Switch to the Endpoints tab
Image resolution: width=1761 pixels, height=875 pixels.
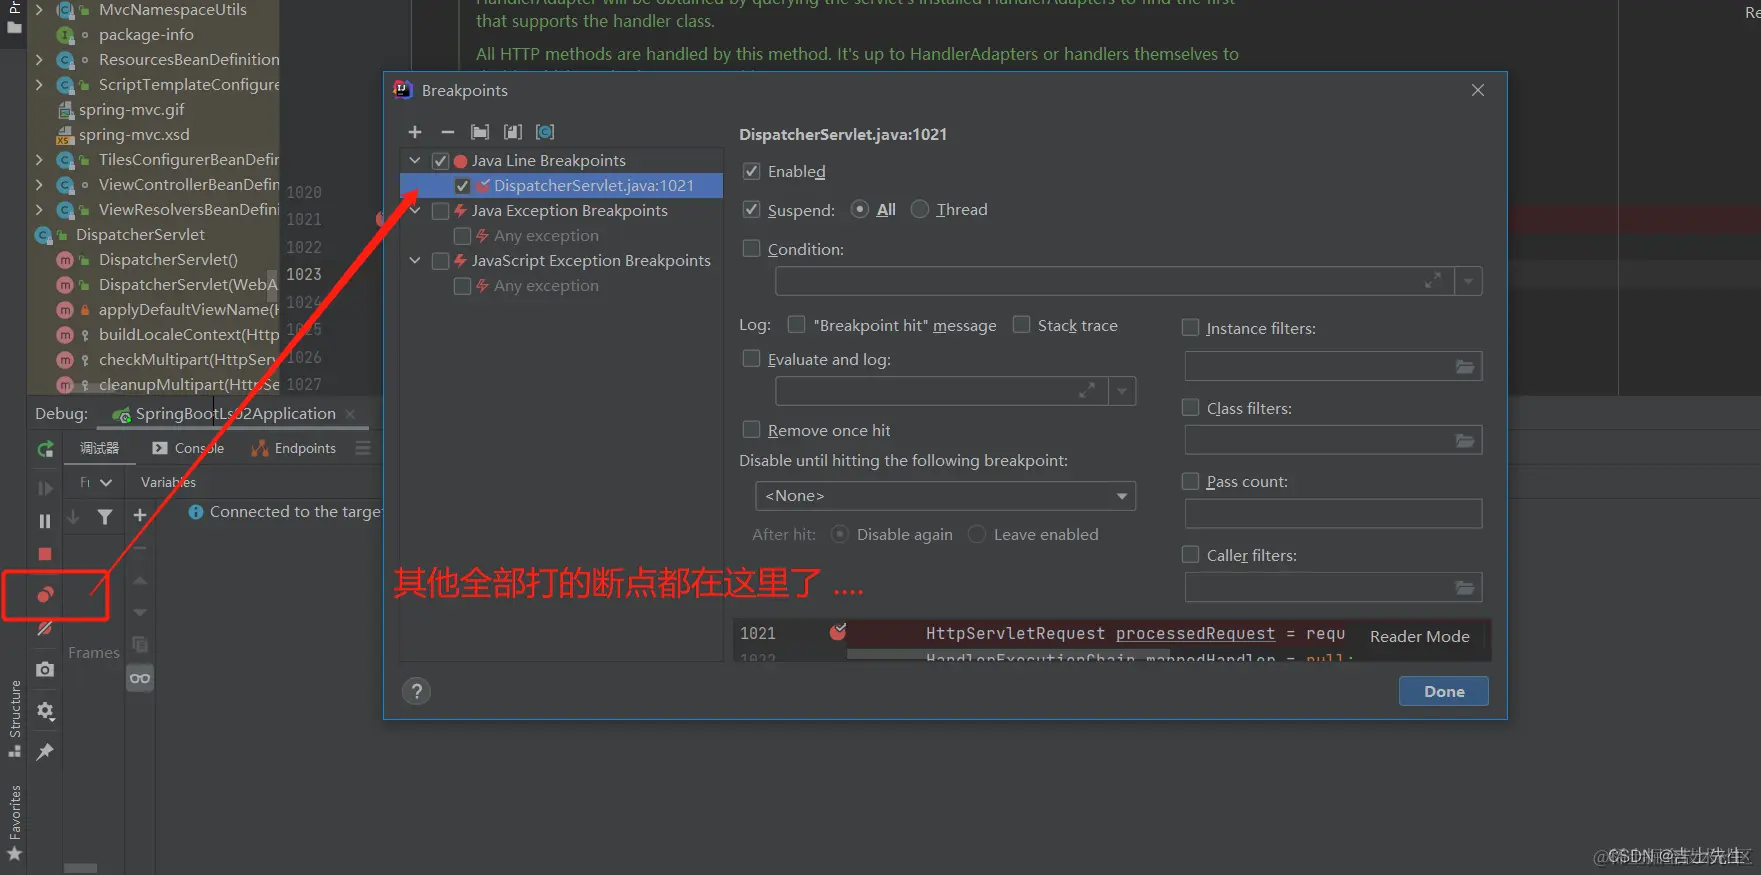pyautogui.click(x=294, y=448)
